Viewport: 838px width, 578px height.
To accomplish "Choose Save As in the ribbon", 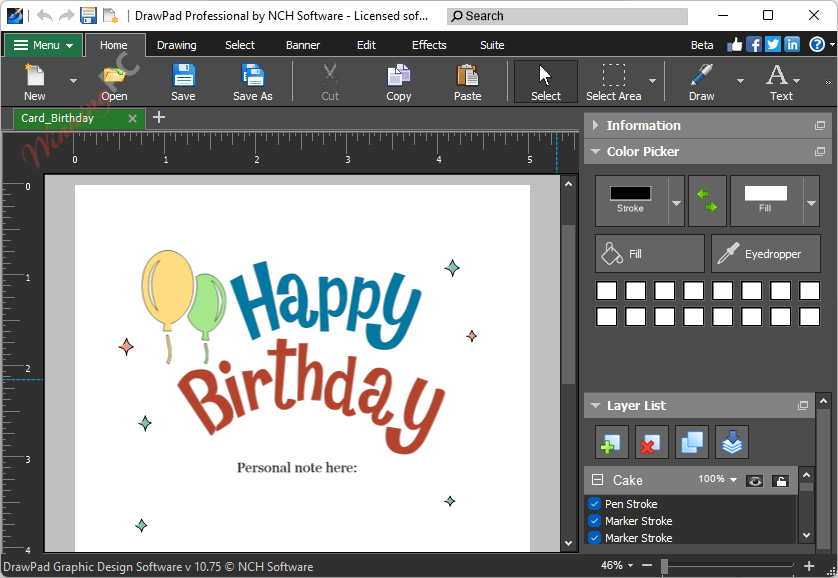I will pyautogui.click(x=253, y=82).
